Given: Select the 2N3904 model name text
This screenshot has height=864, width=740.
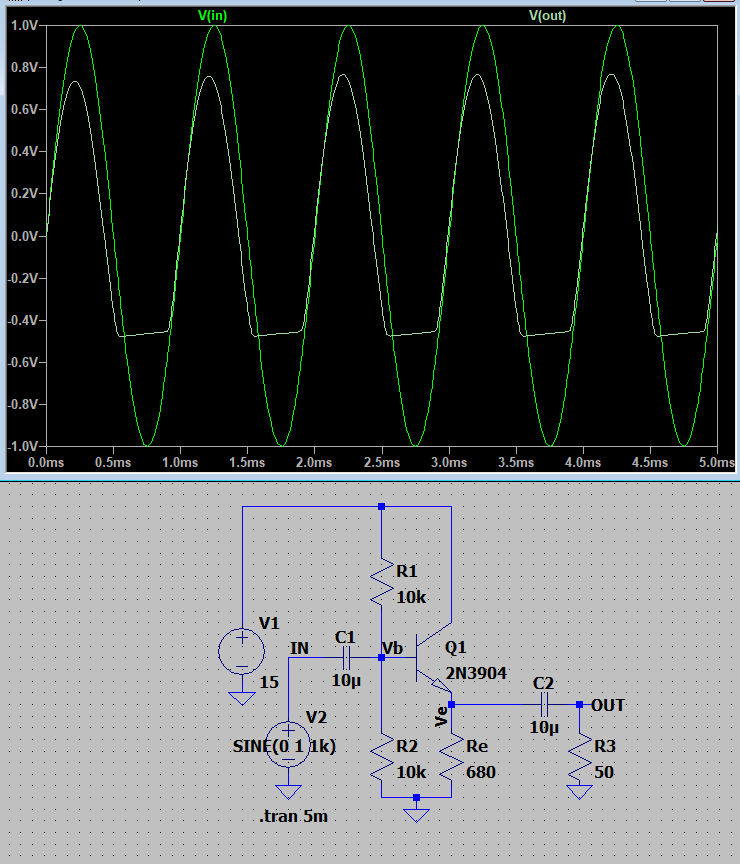Looking at the screenshot, I should pos(476,672).
